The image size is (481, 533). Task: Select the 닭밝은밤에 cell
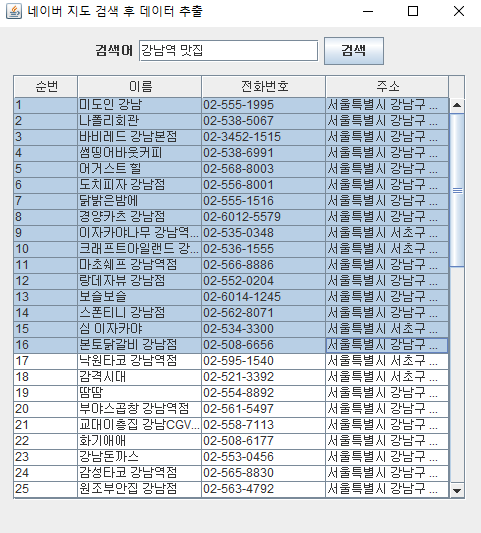[x=140, y=201]
